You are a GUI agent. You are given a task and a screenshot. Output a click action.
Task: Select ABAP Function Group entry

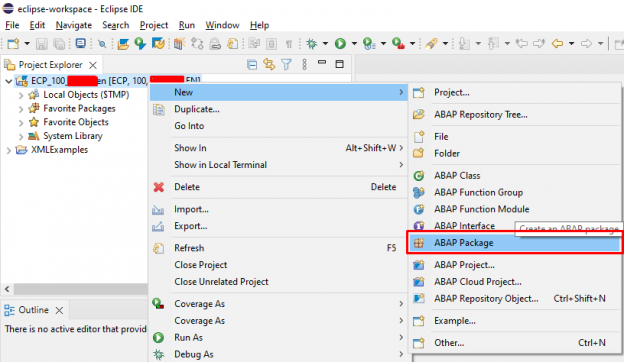(x=514, y=192)
